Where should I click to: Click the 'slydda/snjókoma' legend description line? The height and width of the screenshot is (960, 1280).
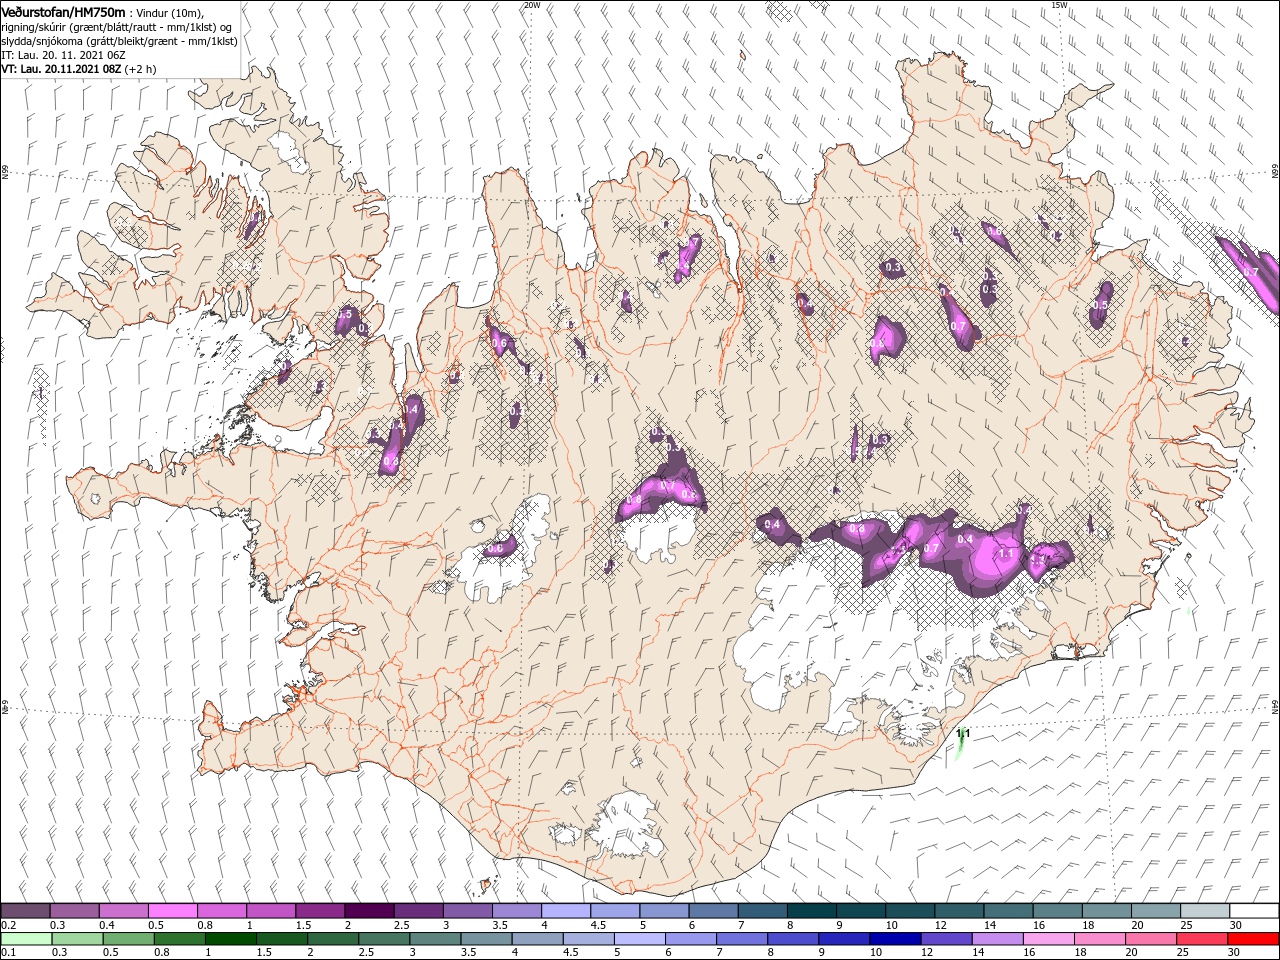[119, 41]
